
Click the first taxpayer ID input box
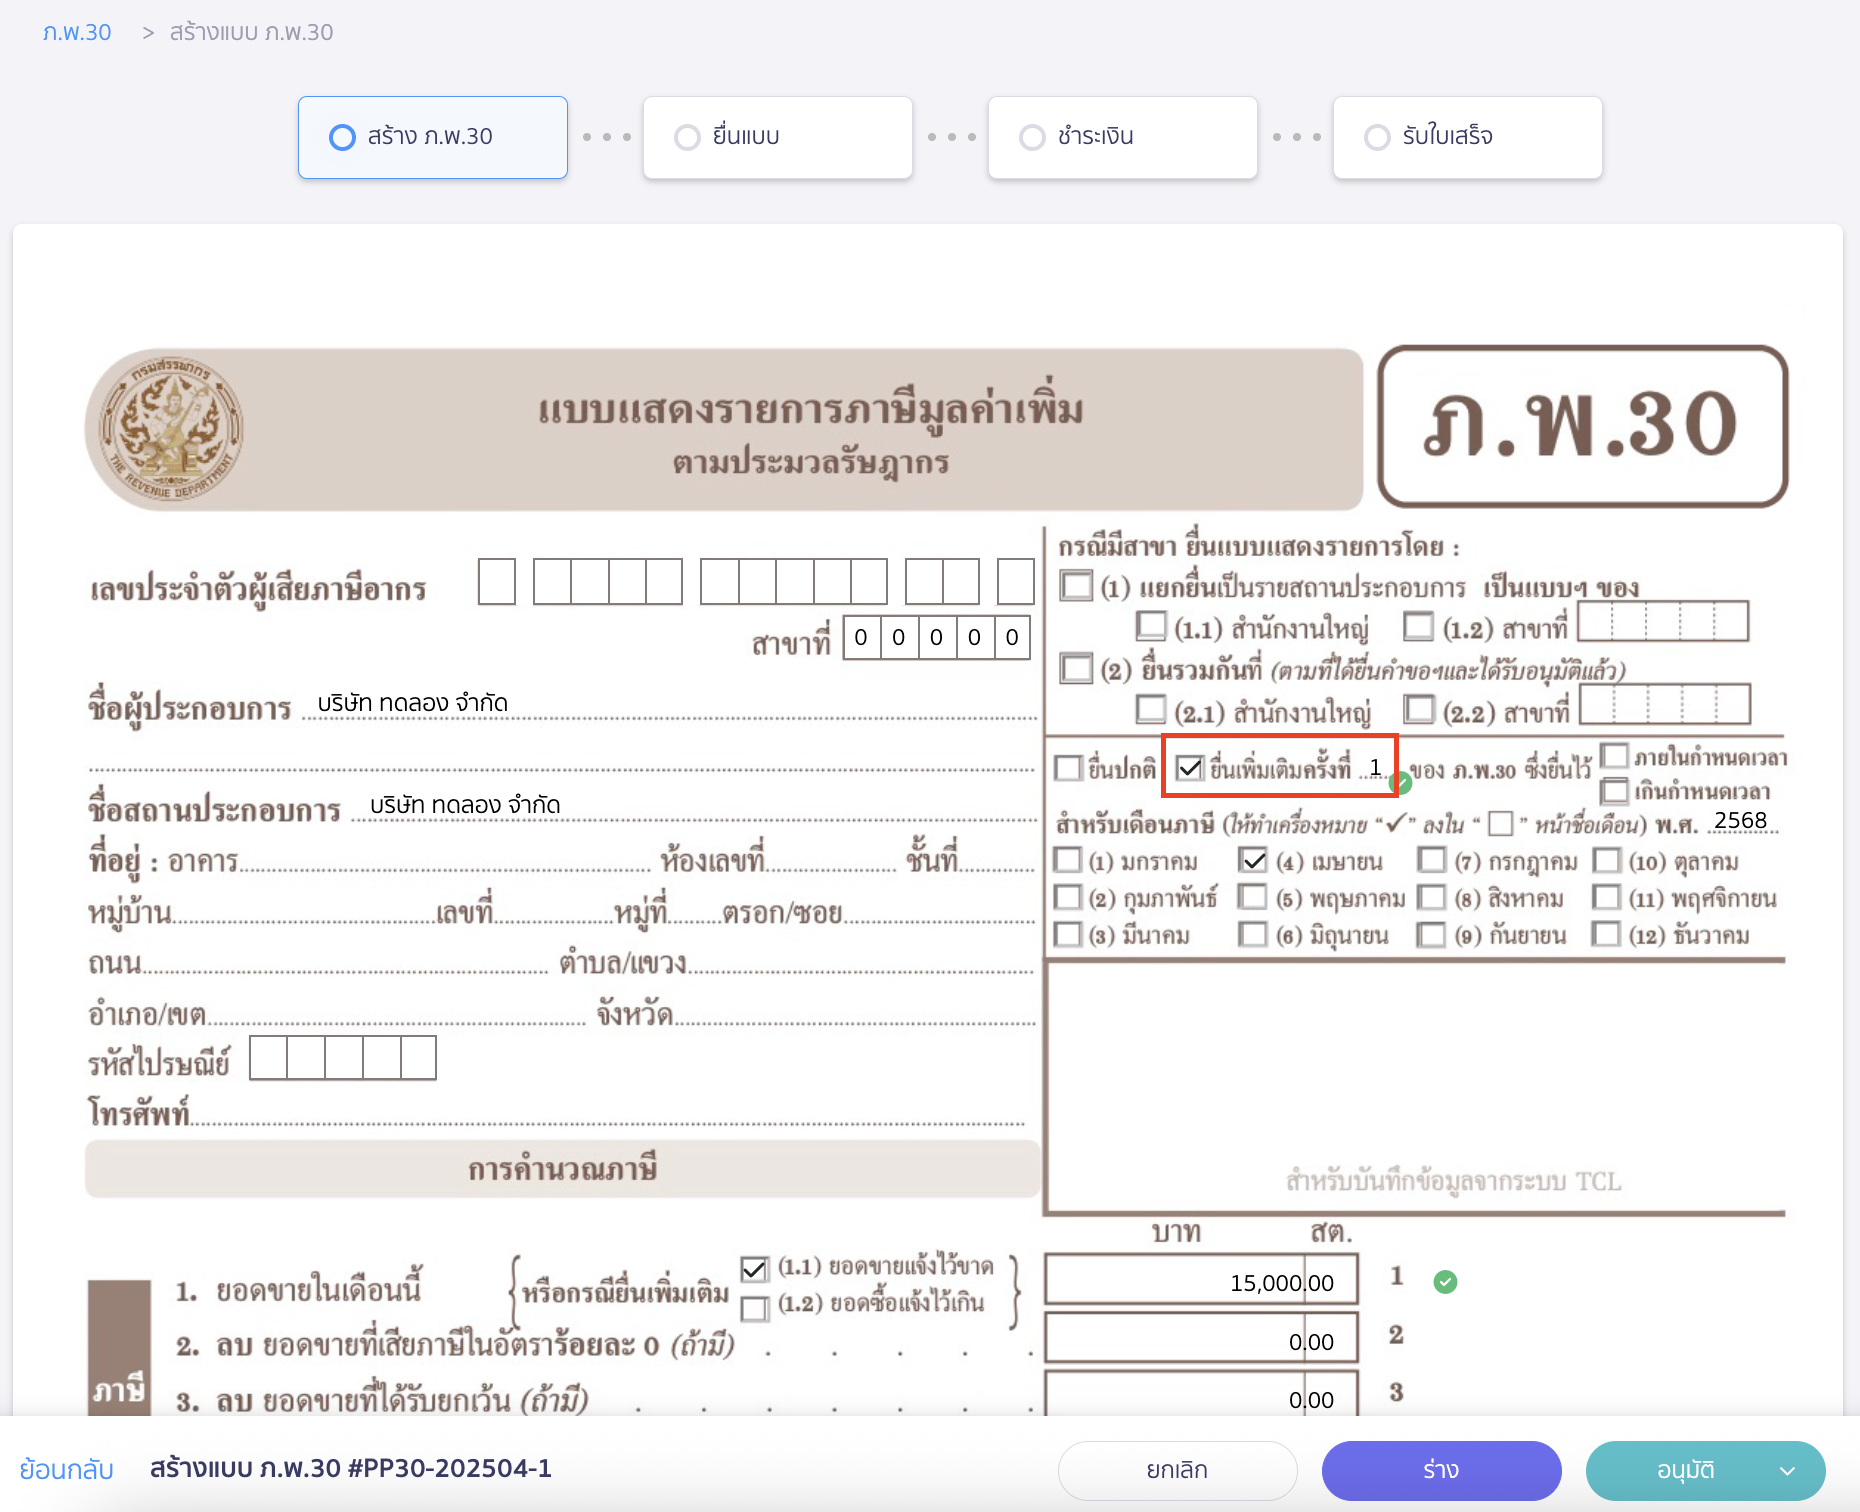[496, 581]
